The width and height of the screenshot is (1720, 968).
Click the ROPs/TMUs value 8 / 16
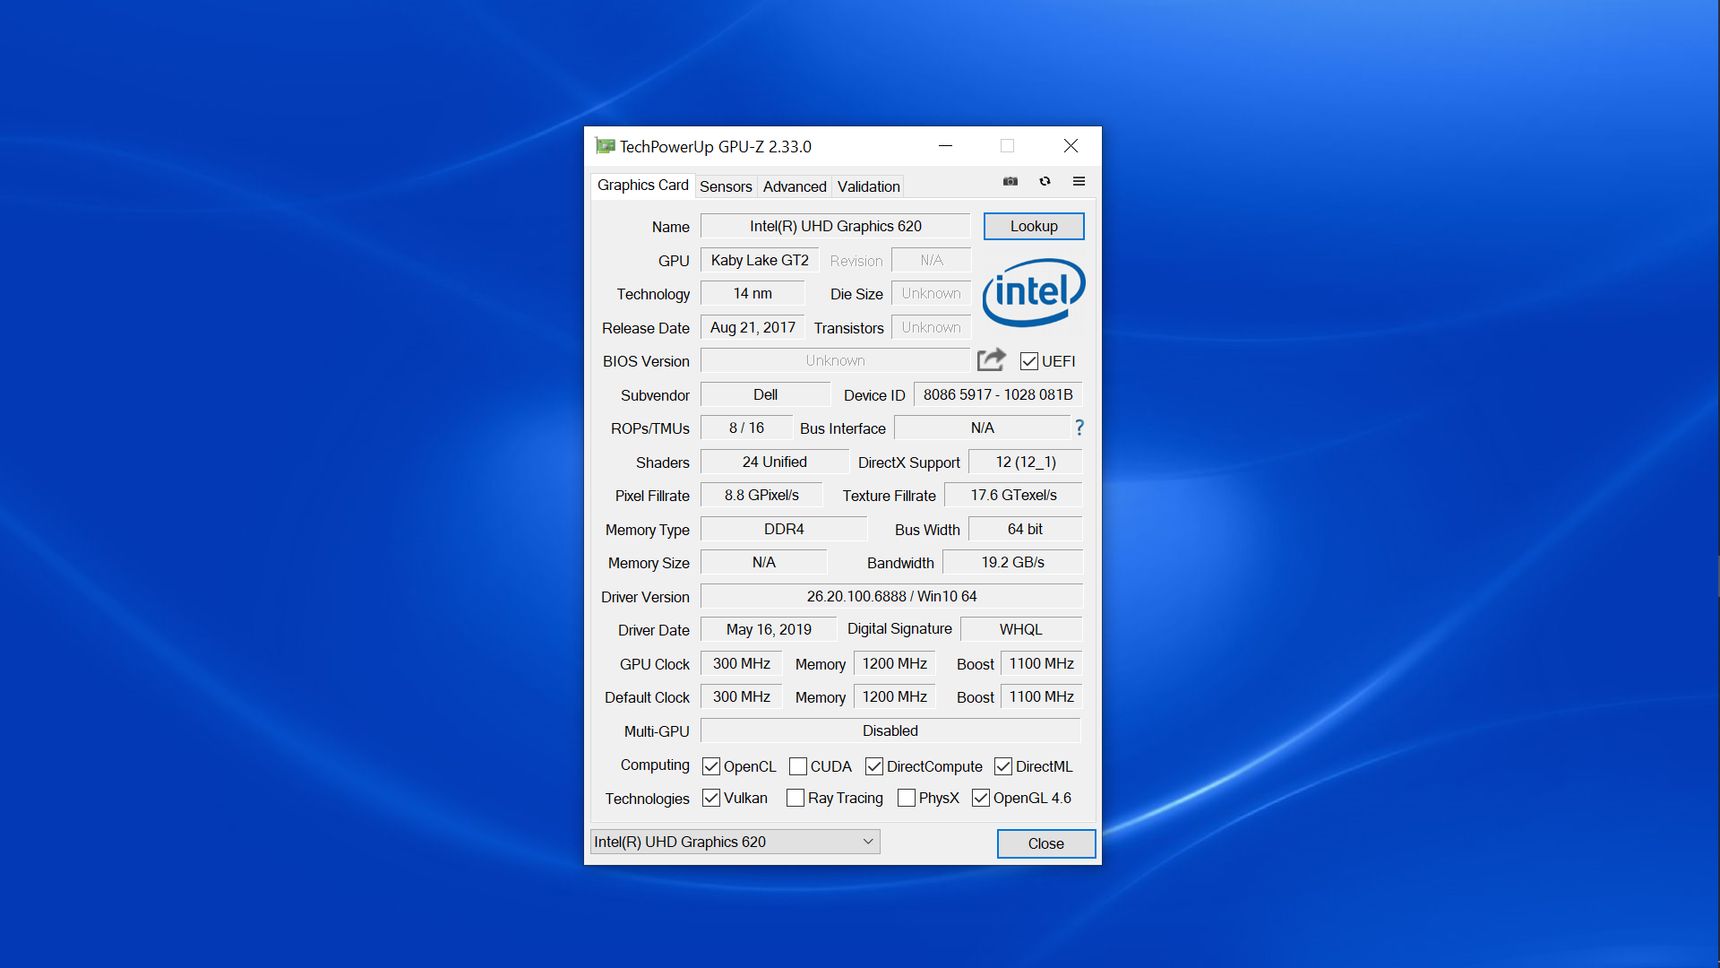point(747,427)
